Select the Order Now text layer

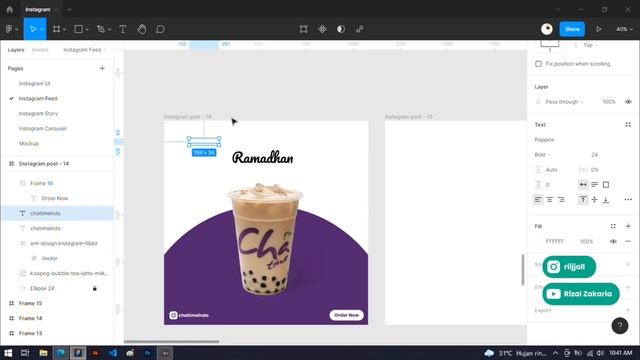(54, 198)
